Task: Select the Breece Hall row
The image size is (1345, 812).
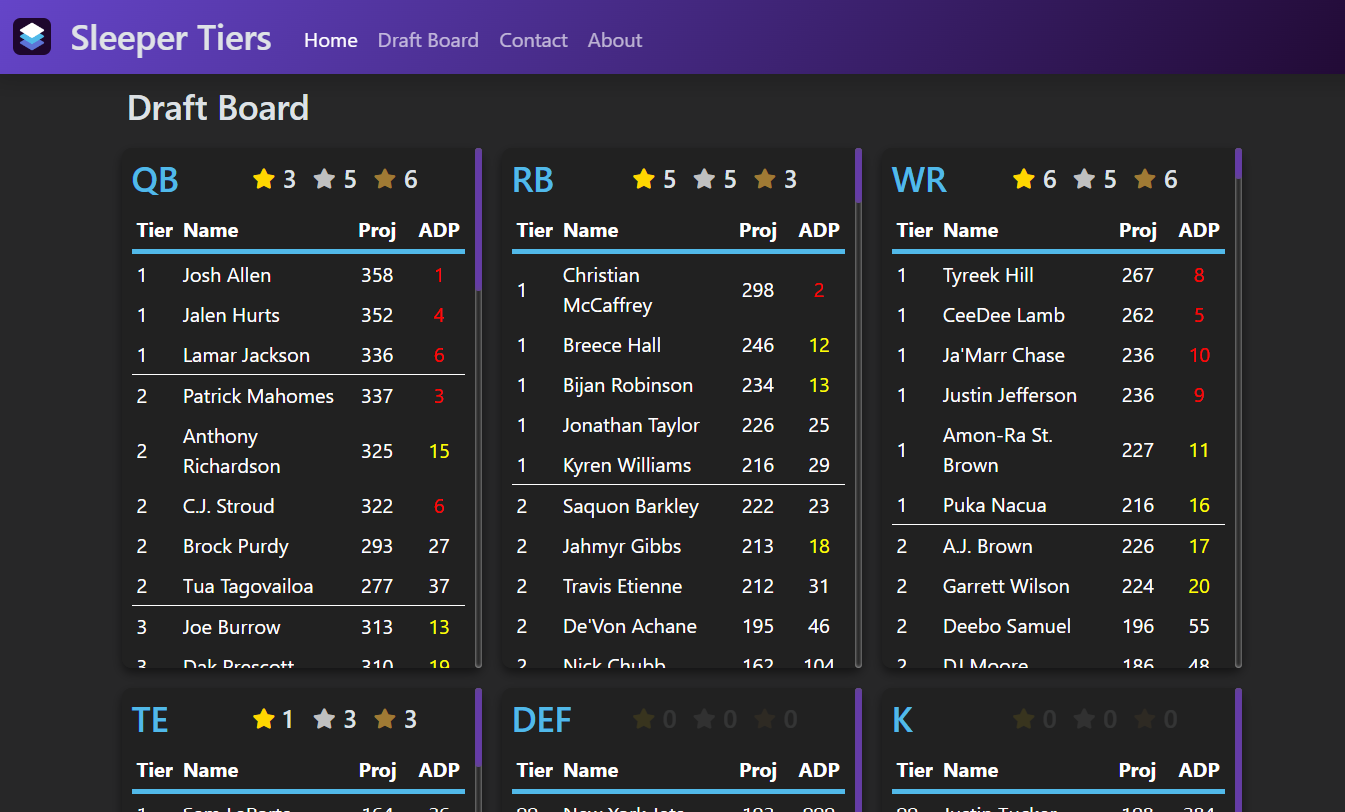Action: coord(678,345)
